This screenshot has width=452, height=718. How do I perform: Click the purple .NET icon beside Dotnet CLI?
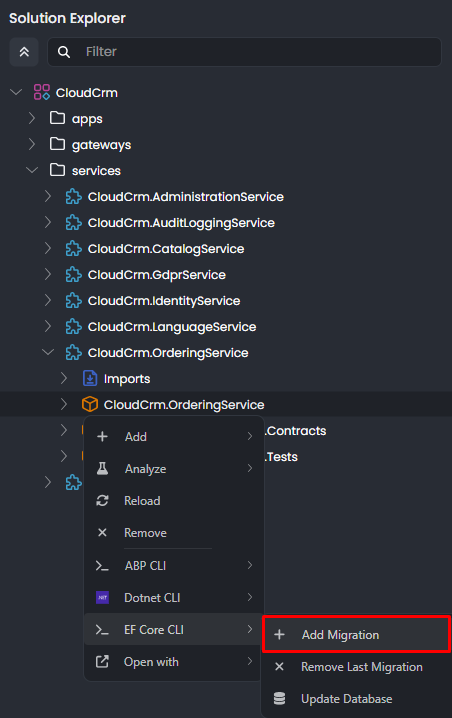103,598
